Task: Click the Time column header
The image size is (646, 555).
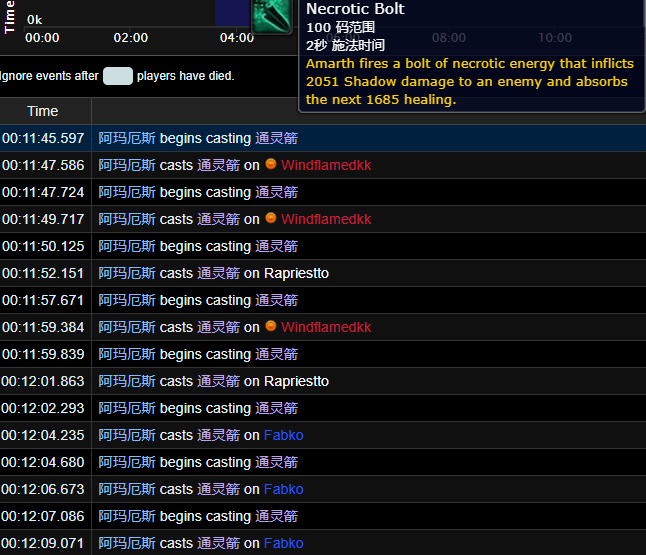Action: pyautogui.click(x=45, y=111)
